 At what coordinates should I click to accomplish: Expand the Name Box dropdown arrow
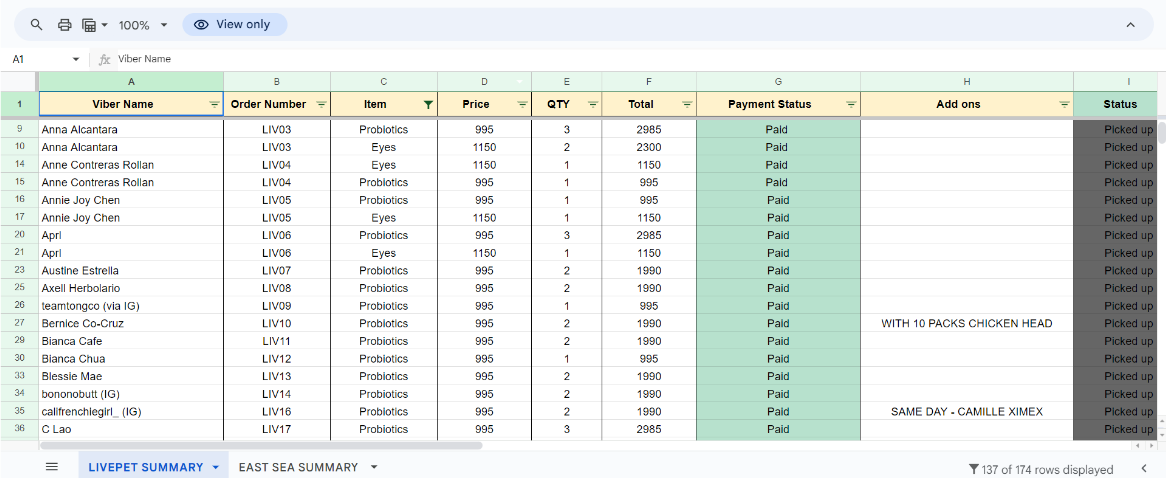coord(75,59)
